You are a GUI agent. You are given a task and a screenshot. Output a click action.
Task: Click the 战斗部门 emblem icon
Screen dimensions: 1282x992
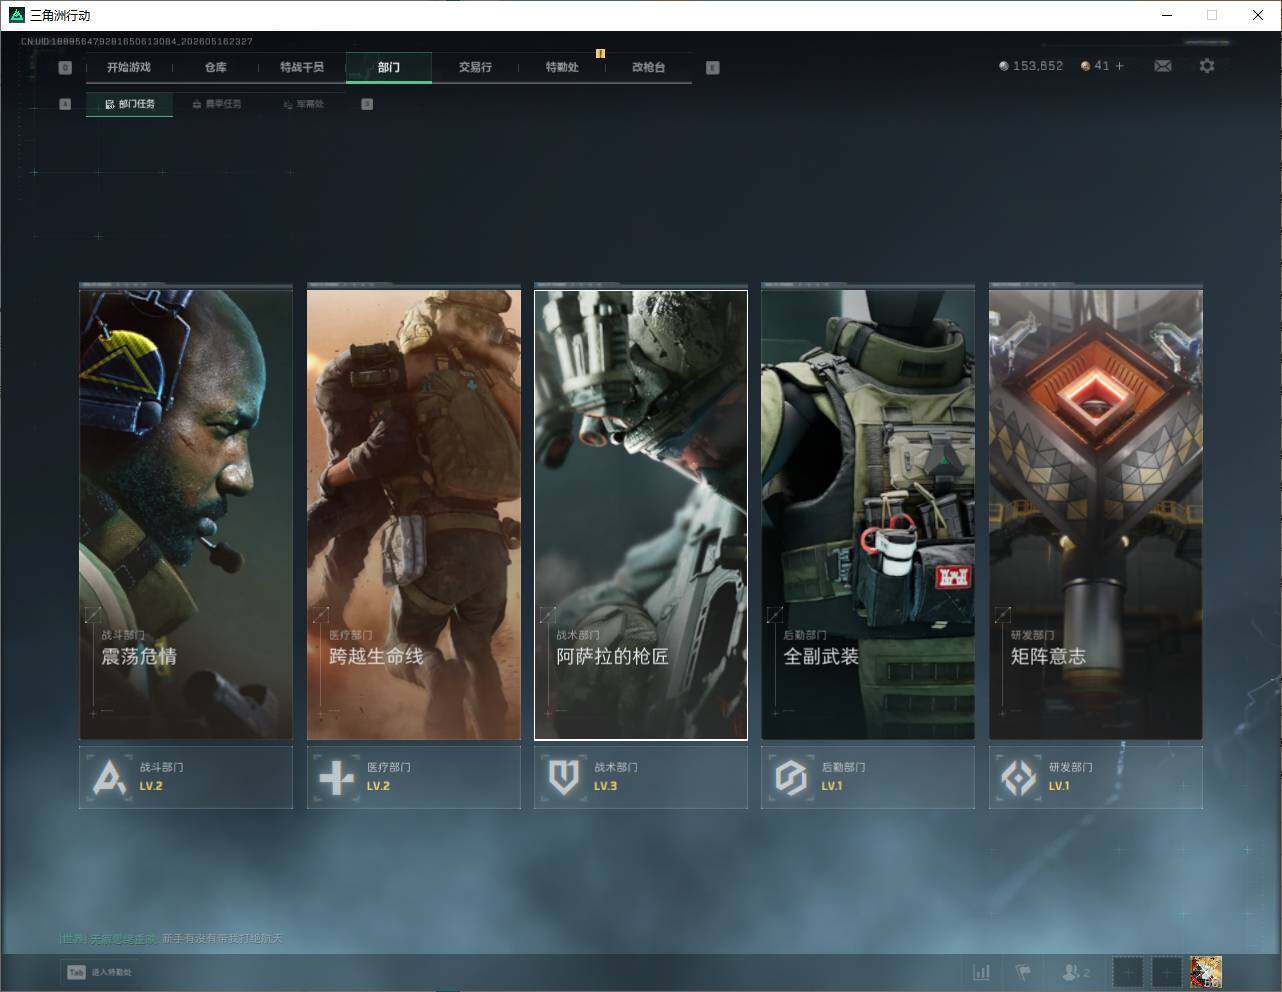click(x=109, y=777)
